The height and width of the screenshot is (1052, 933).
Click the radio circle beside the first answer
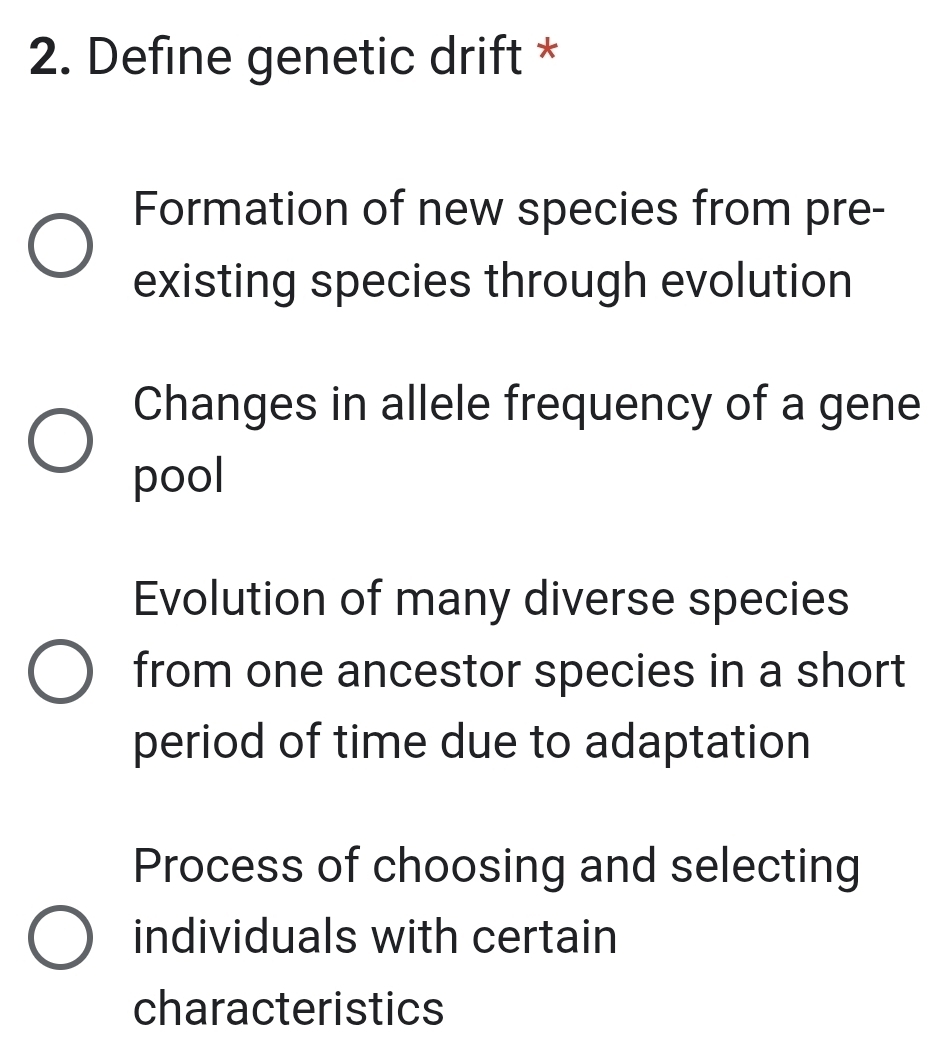tap(62, 245)
